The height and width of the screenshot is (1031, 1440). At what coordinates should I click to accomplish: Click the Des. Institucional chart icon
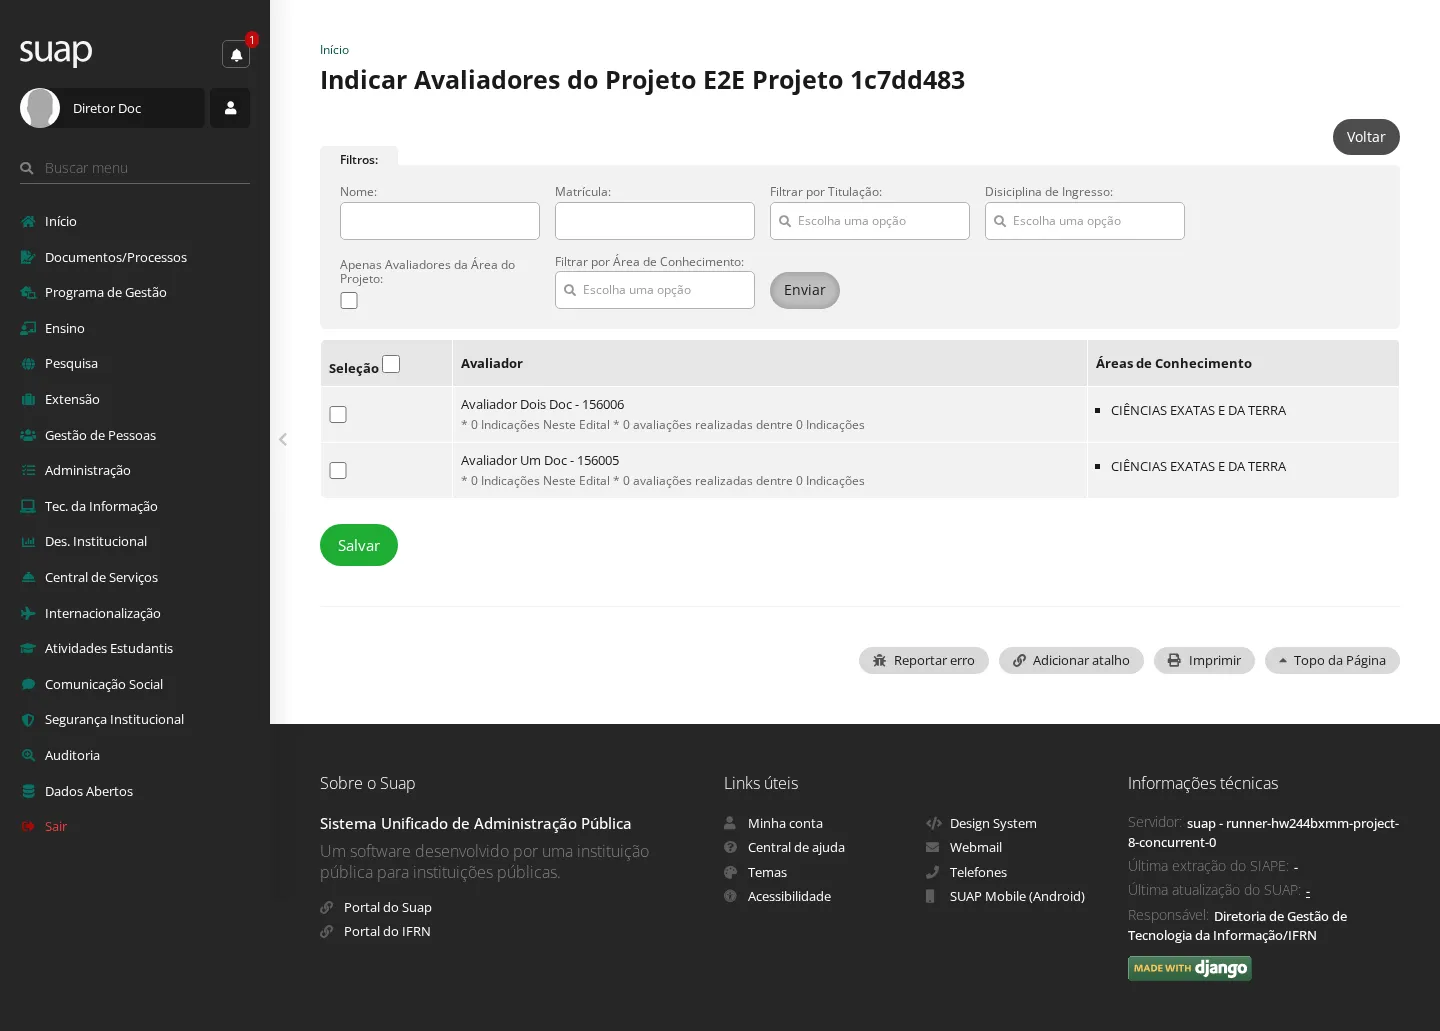(x=28, y=541)
